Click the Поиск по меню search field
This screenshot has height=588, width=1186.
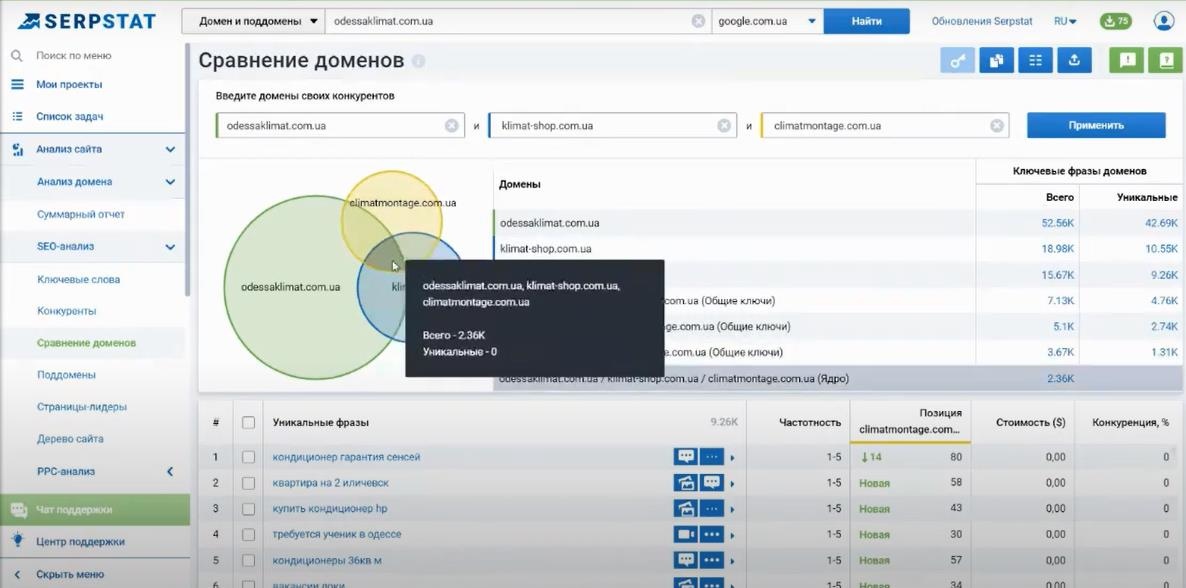[73, 55]
